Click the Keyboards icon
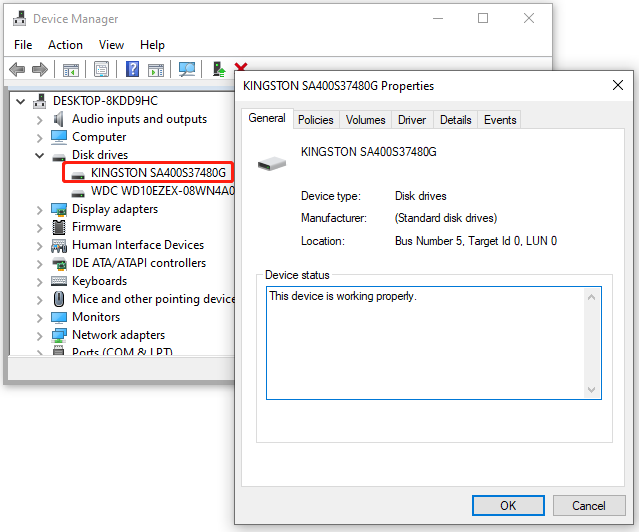639x532 pixels. point(59,281)
